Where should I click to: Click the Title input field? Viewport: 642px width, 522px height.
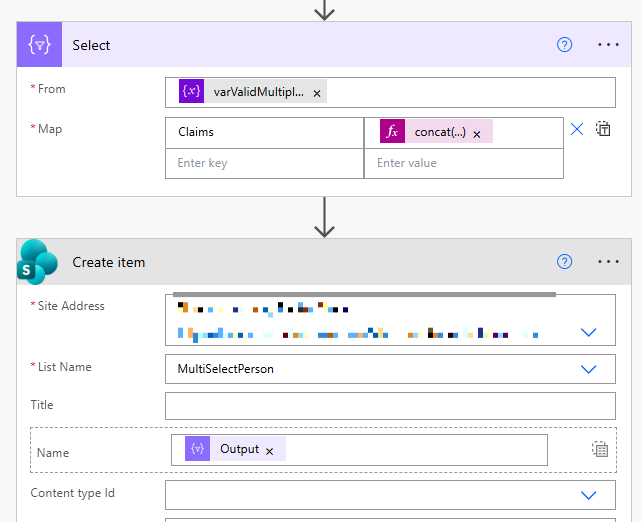(x=390, y=406)
